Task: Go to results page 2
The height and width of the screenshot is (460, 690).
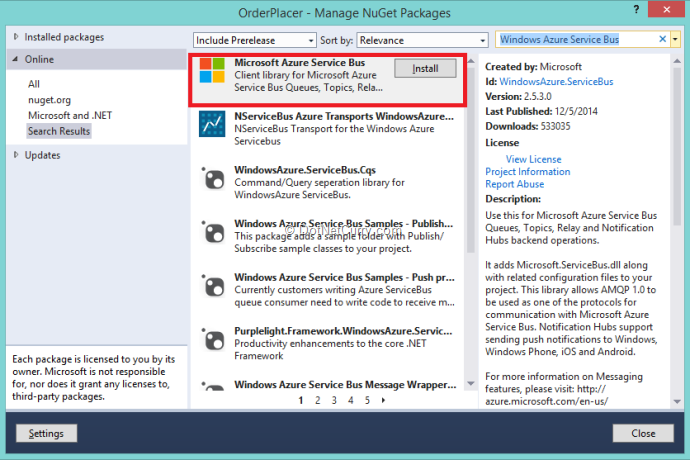Action: click(317, 400)
